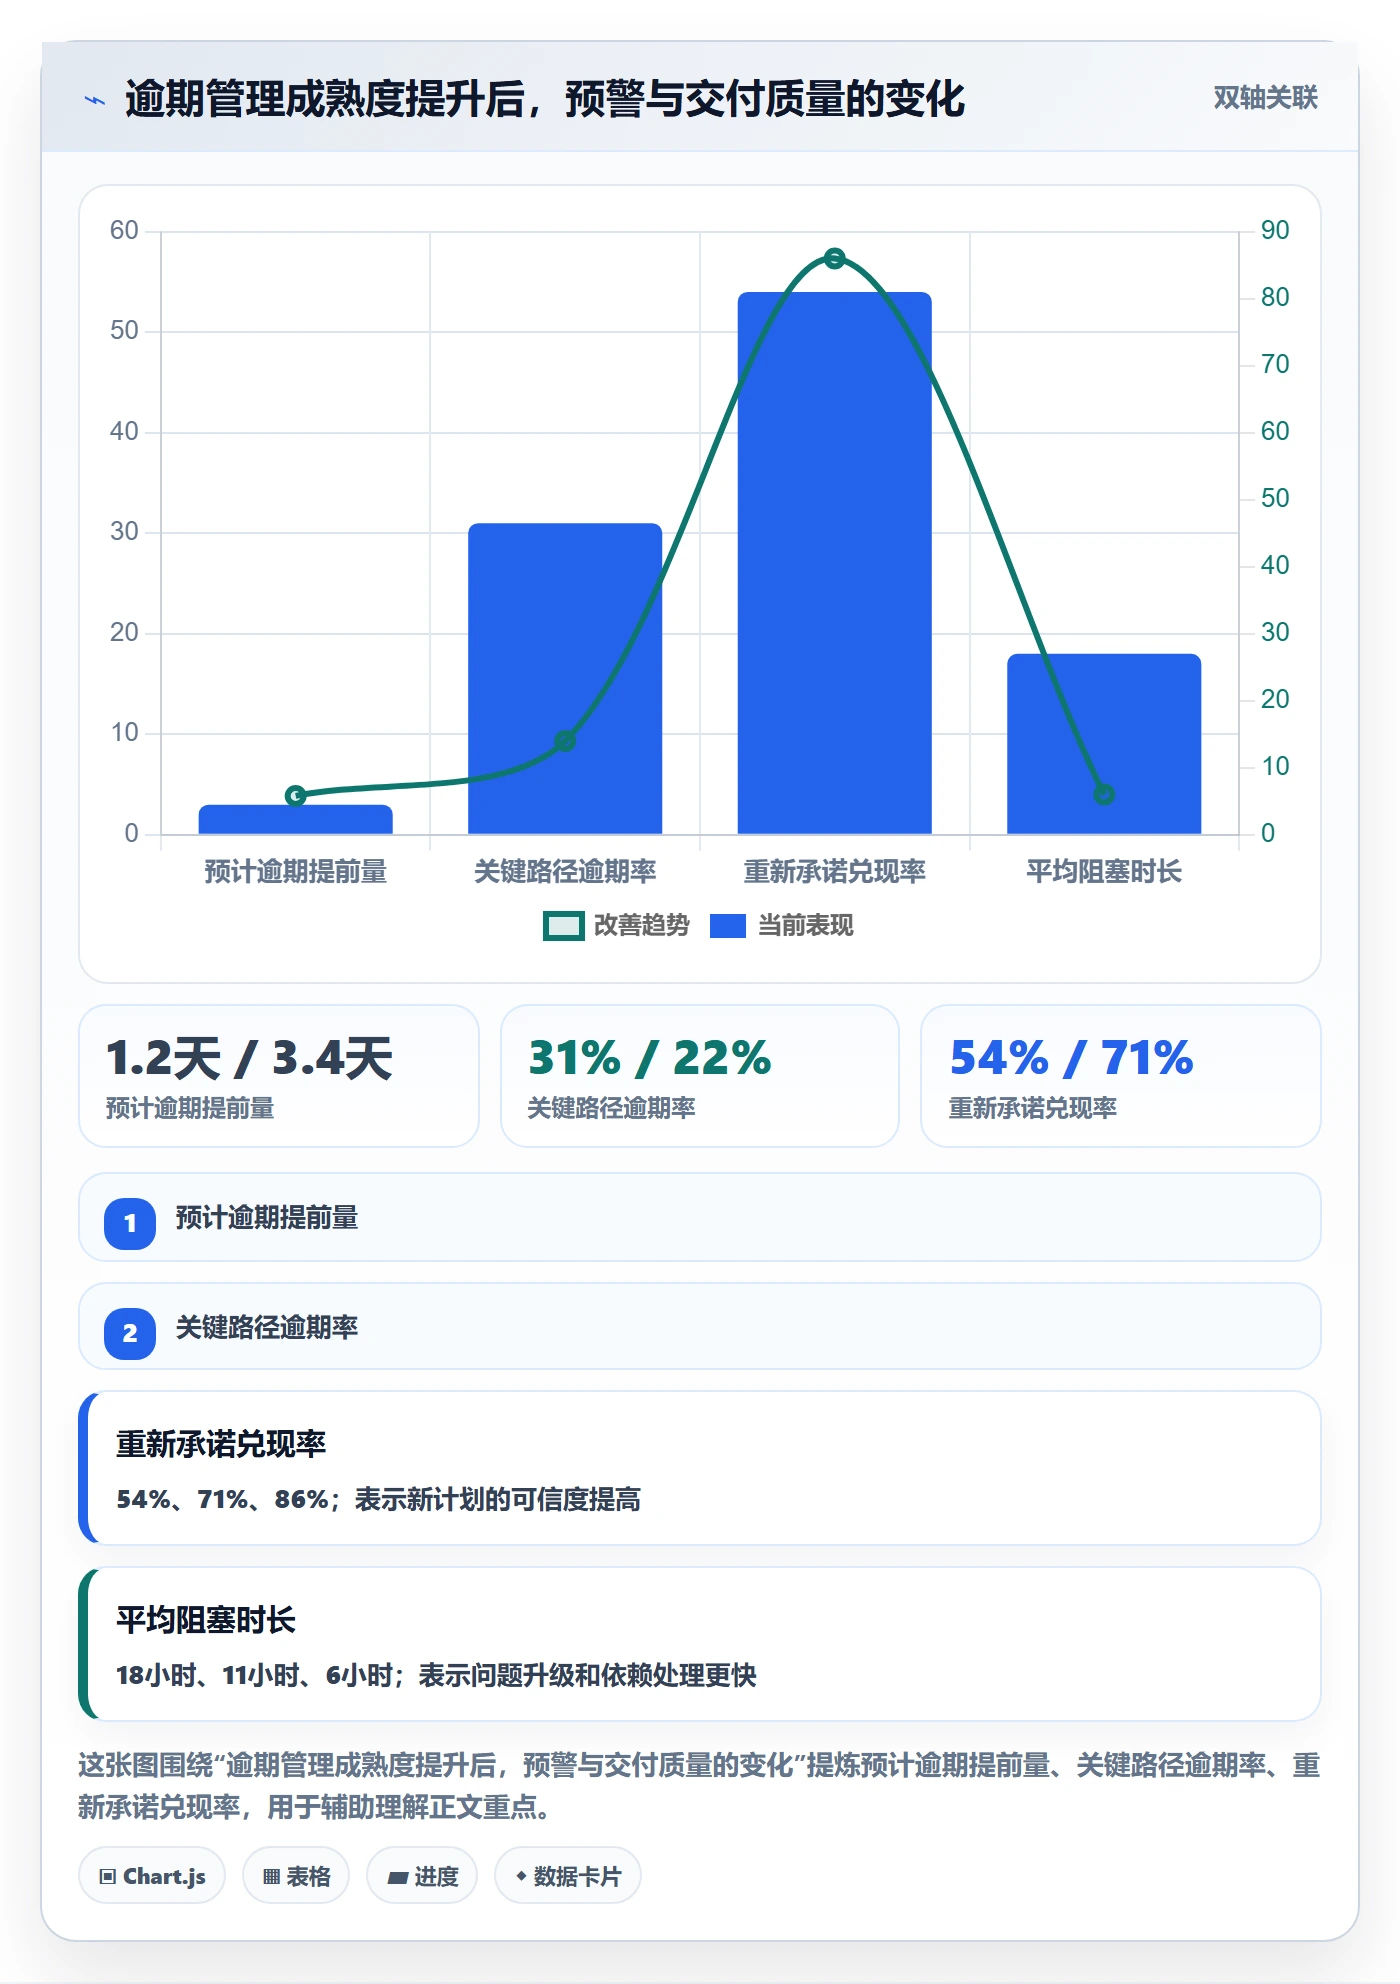Click the line point on 关键路径逾期率 bar
This screenshot has width=1400, height=1984.
coord(565,741)
